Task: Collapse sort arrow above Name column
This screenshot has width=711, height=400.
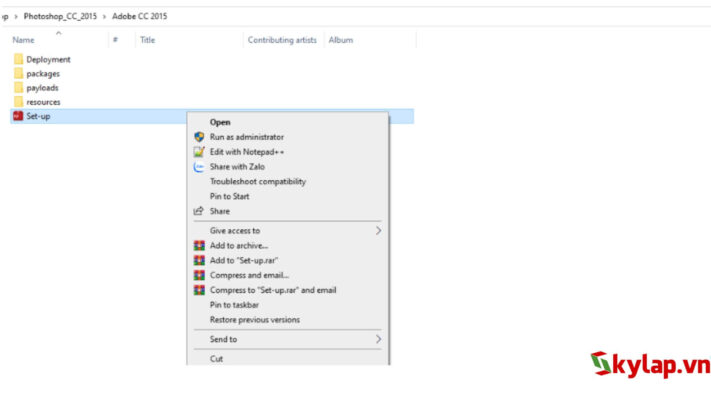Action: tap(58, 33)
